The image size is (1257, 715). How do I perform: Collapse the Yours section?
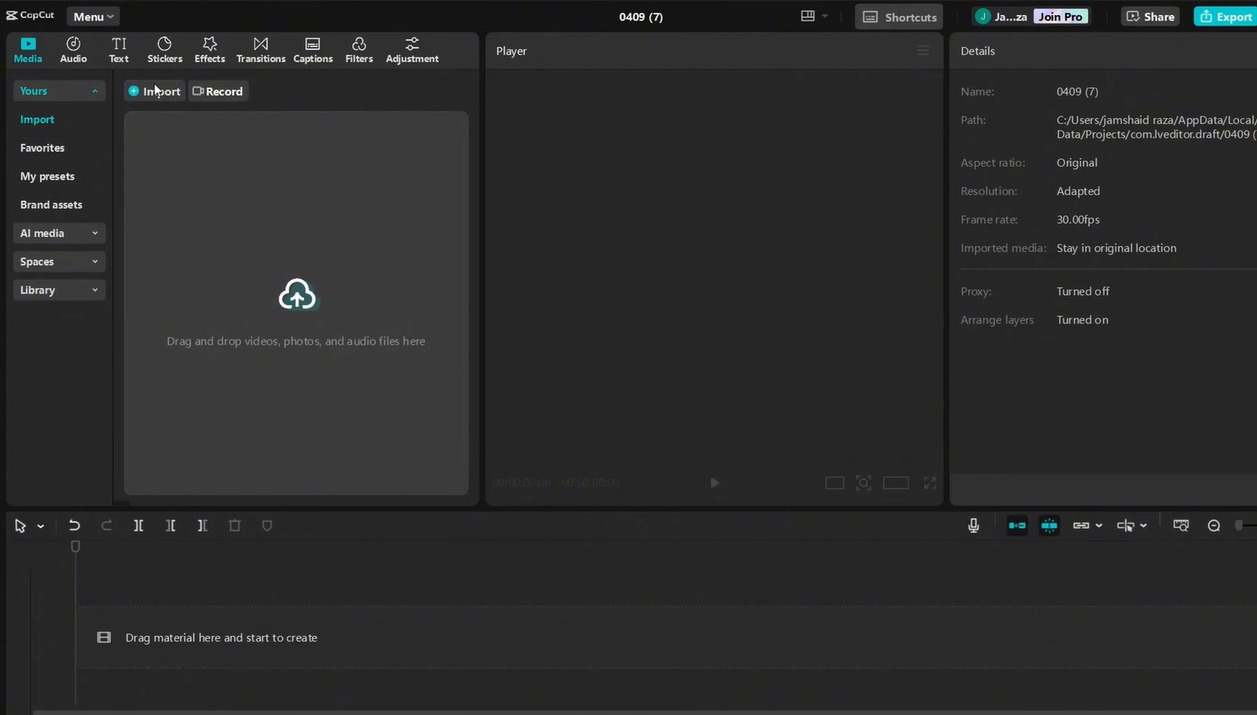point(59,91)
